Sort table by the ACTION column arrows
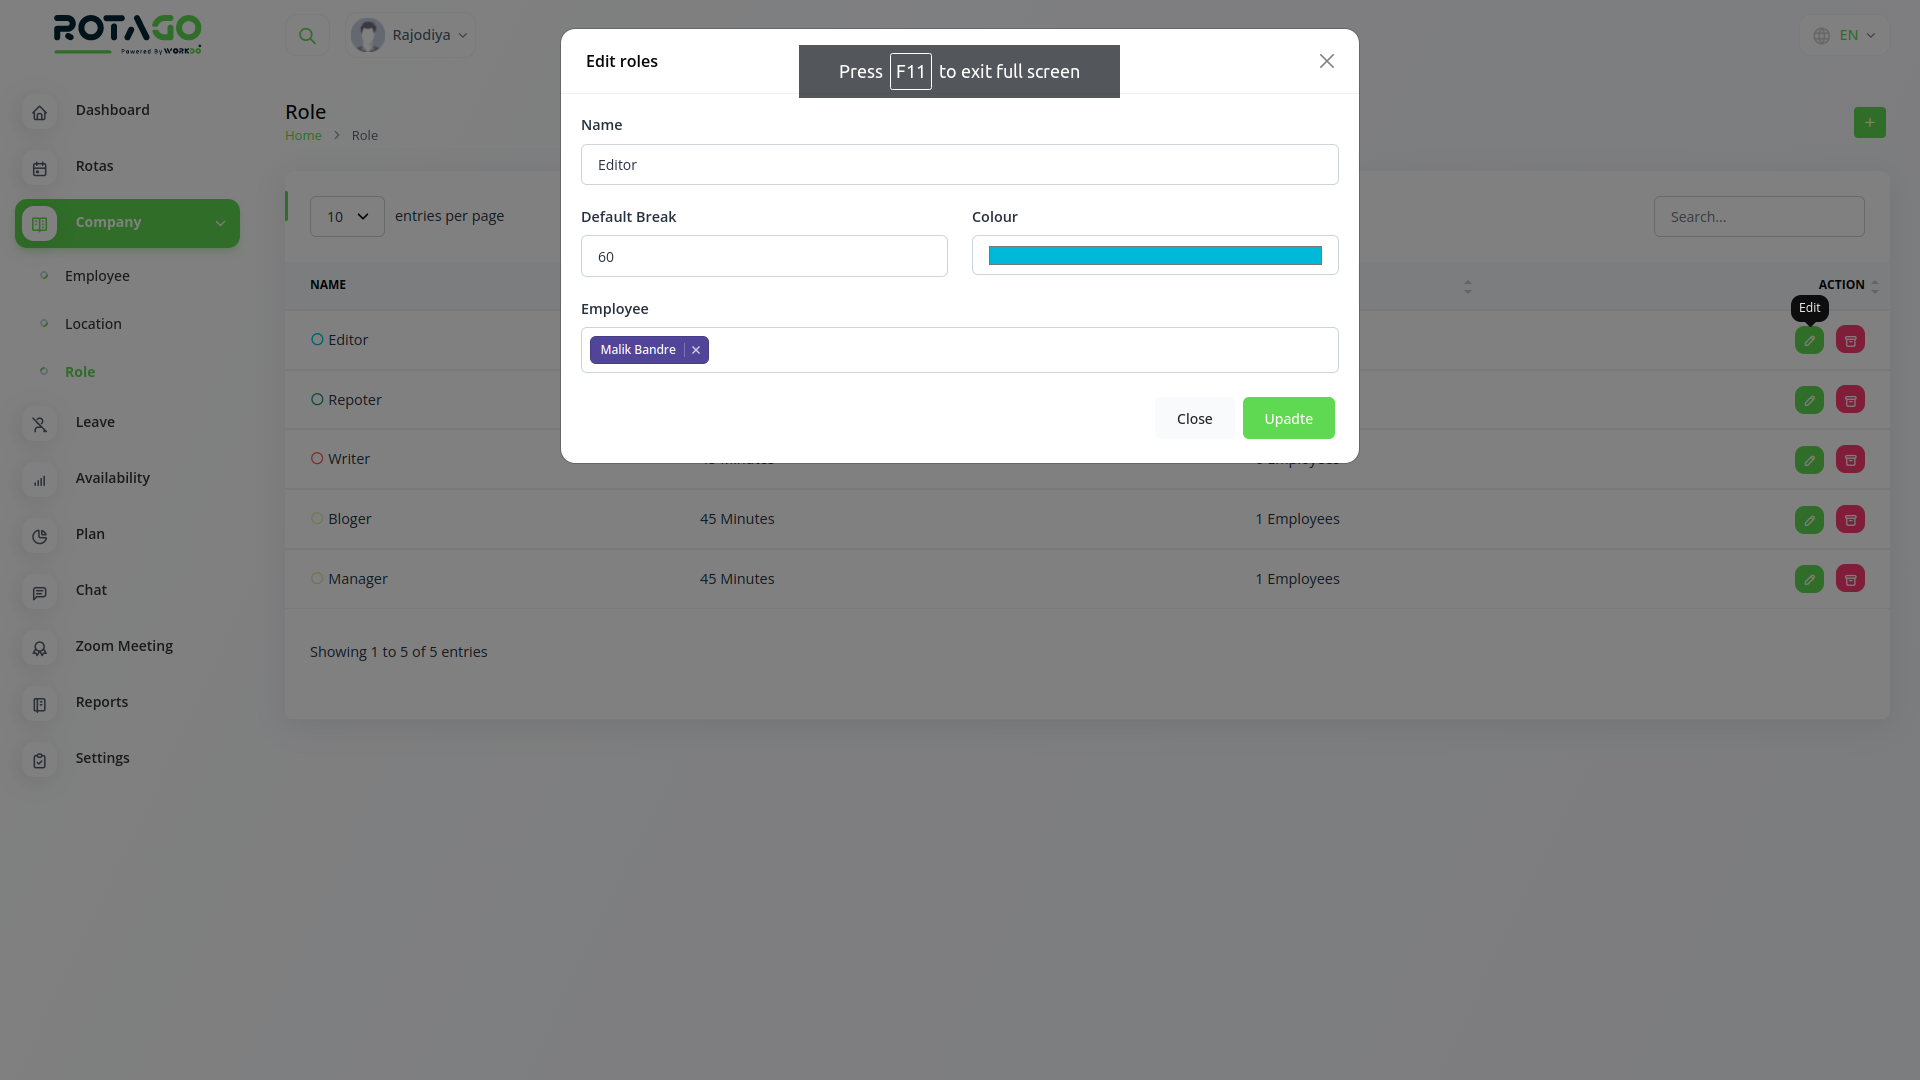1920x1080 pixels. click(x=1874, y=286)
